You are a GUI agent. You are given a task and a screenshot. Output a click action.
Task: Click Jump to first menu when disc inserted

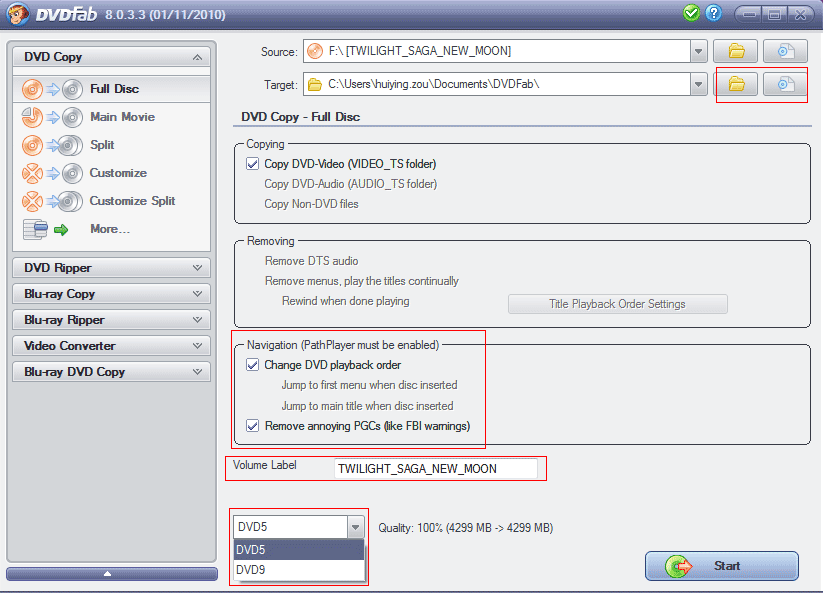point(370,385)
